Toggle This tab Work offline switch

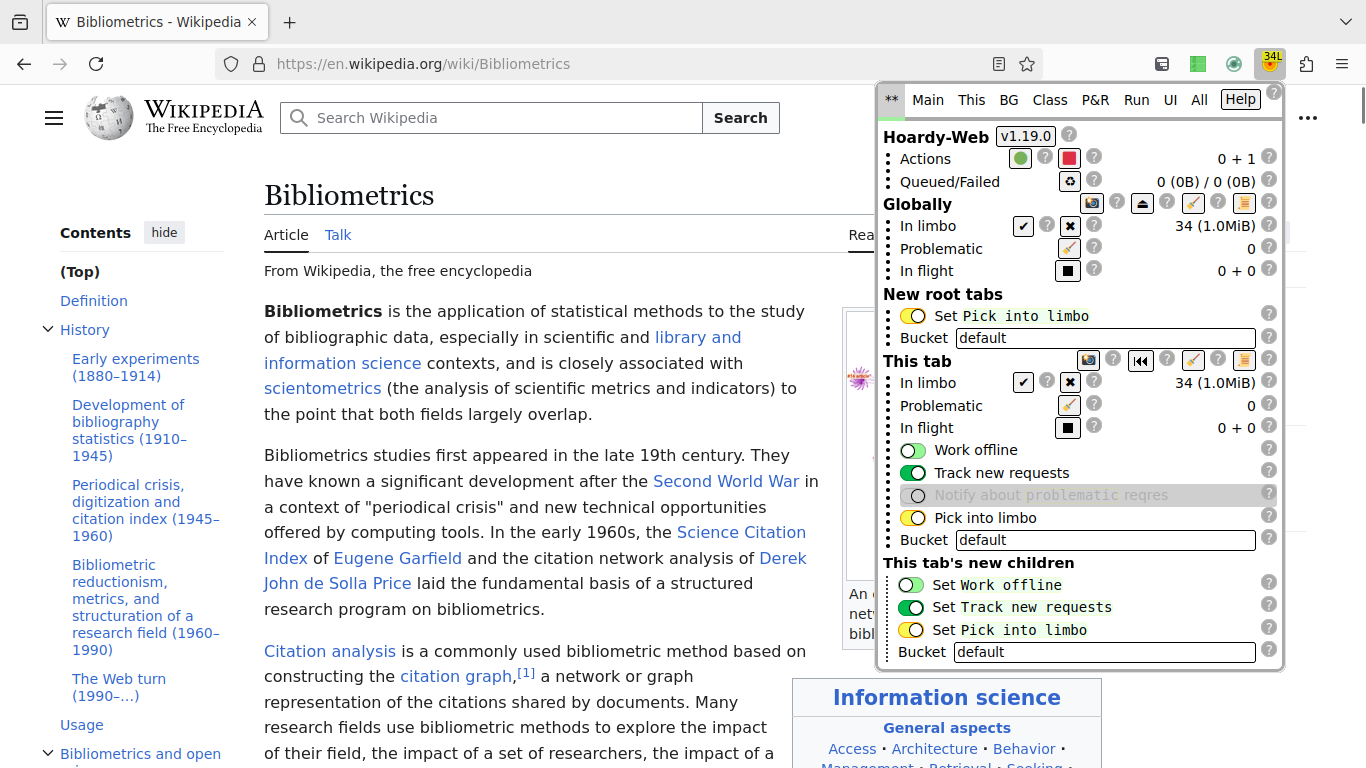(913, 451)
